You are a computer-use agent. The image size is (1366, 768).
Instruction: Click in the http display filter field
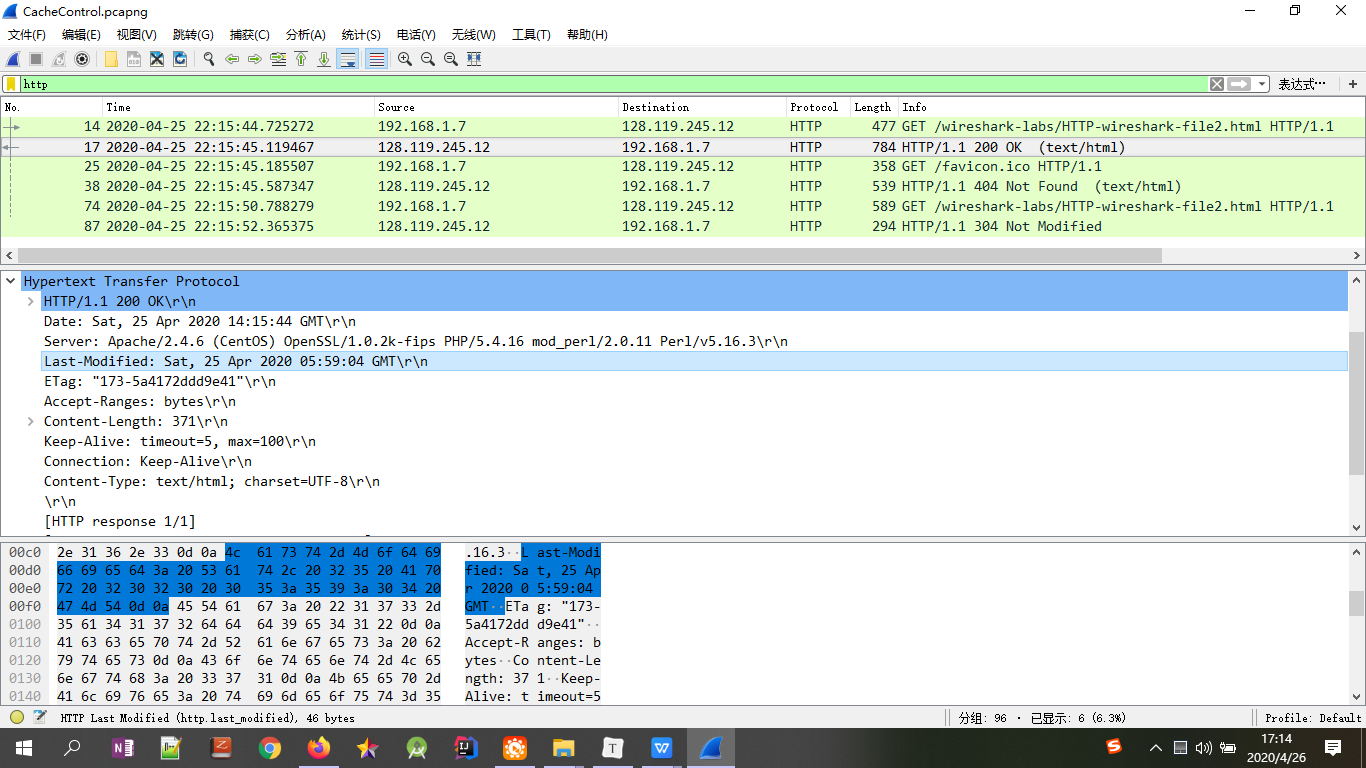(614, 84)
